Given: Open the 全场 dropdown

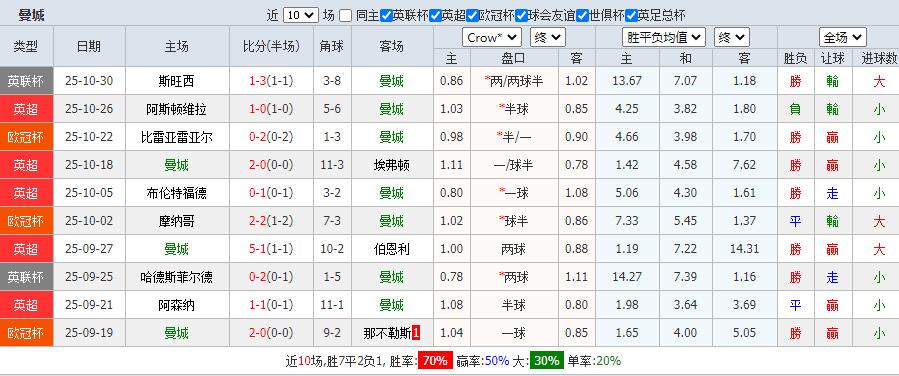Looking at the screenshot, I should (842, 38).
